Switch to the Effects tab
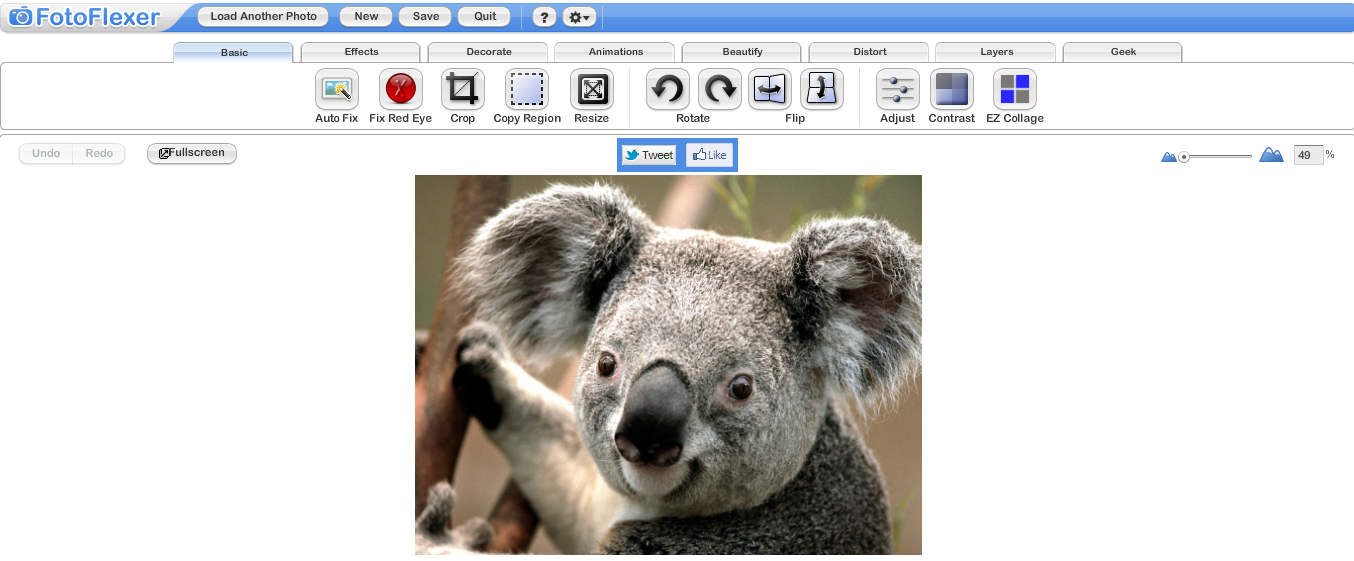The image size is (1354, 561). [361, 52]
